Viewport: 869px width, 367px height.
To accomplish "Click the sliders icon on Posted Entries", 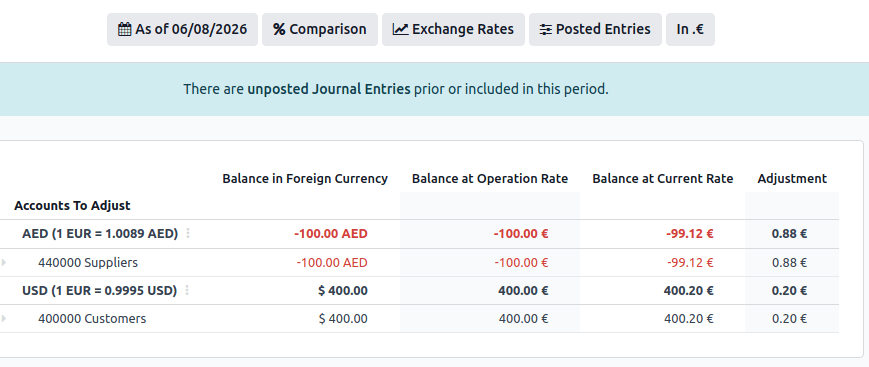I will 546,29.
